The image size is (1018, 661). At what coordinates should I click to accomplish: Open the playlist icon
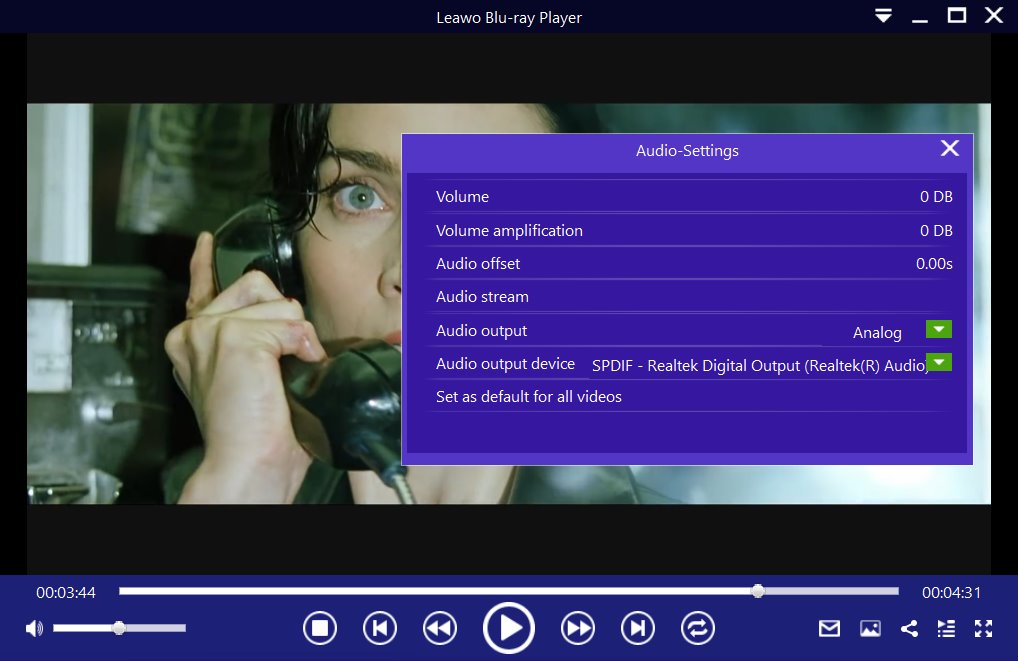[x=946, y=628]
